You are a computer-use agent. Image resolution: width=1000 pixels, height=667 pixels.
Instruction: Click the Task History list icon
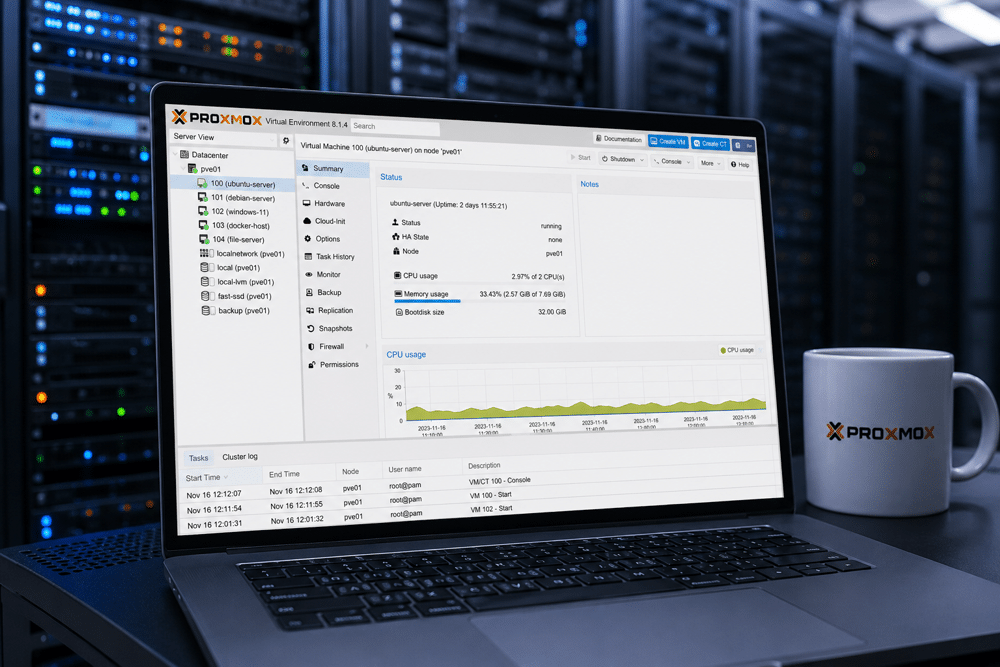(308, 256)
